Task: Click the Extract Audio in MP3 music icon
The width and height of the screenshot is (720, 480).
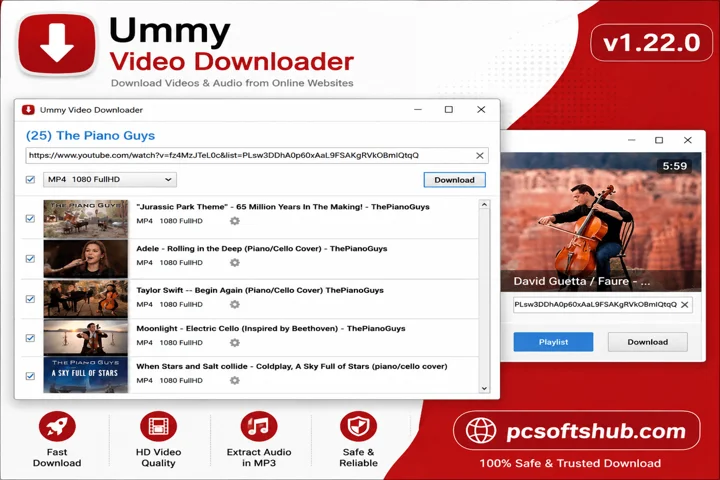Action: tap(259, 426)
